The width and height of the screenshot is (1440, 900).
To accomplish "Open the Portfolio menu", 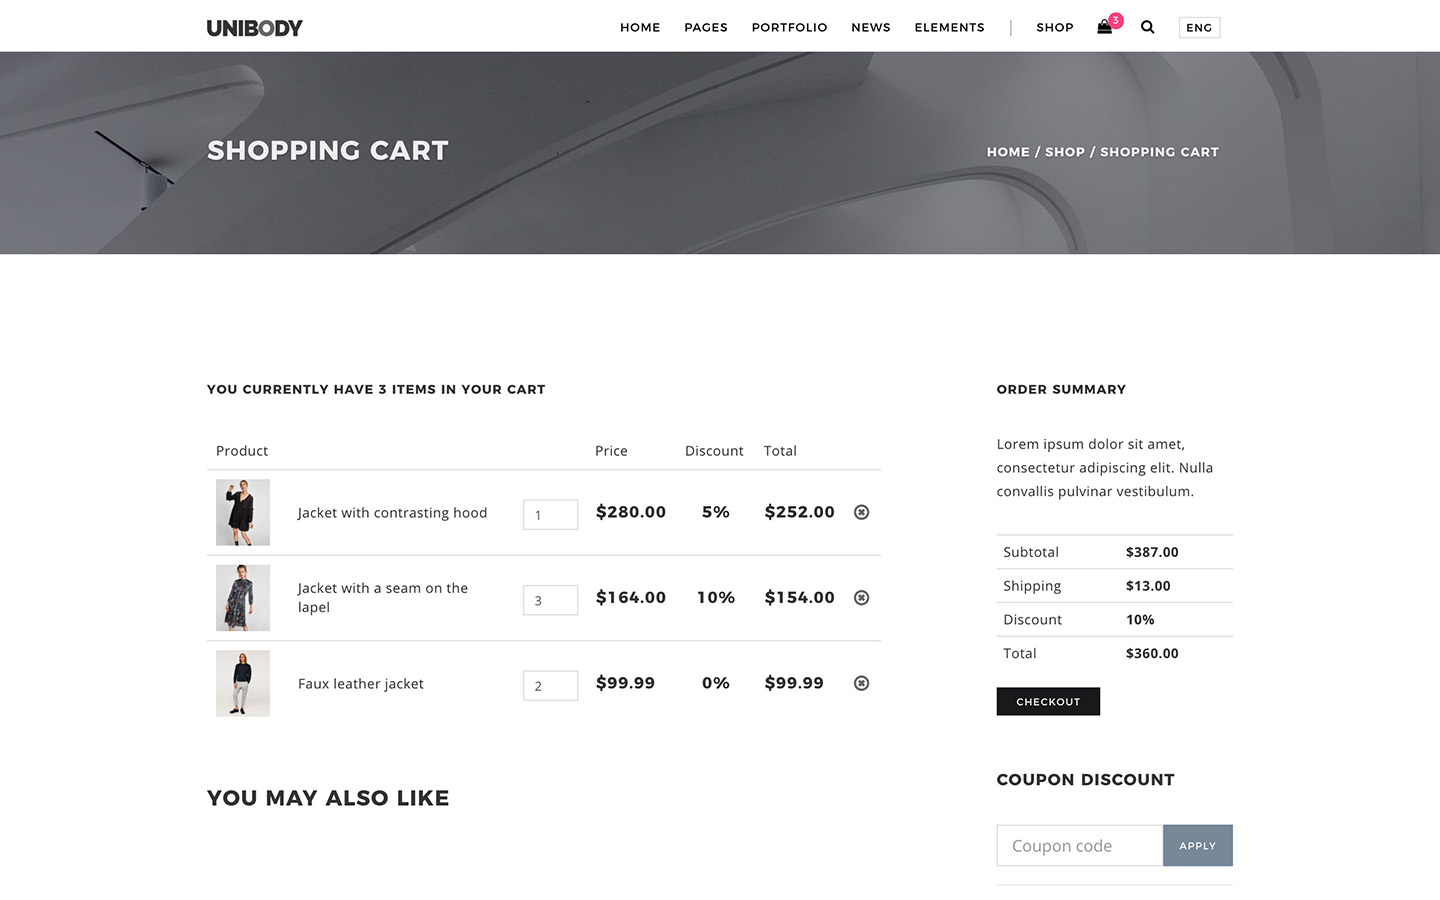I will (789, 28).
